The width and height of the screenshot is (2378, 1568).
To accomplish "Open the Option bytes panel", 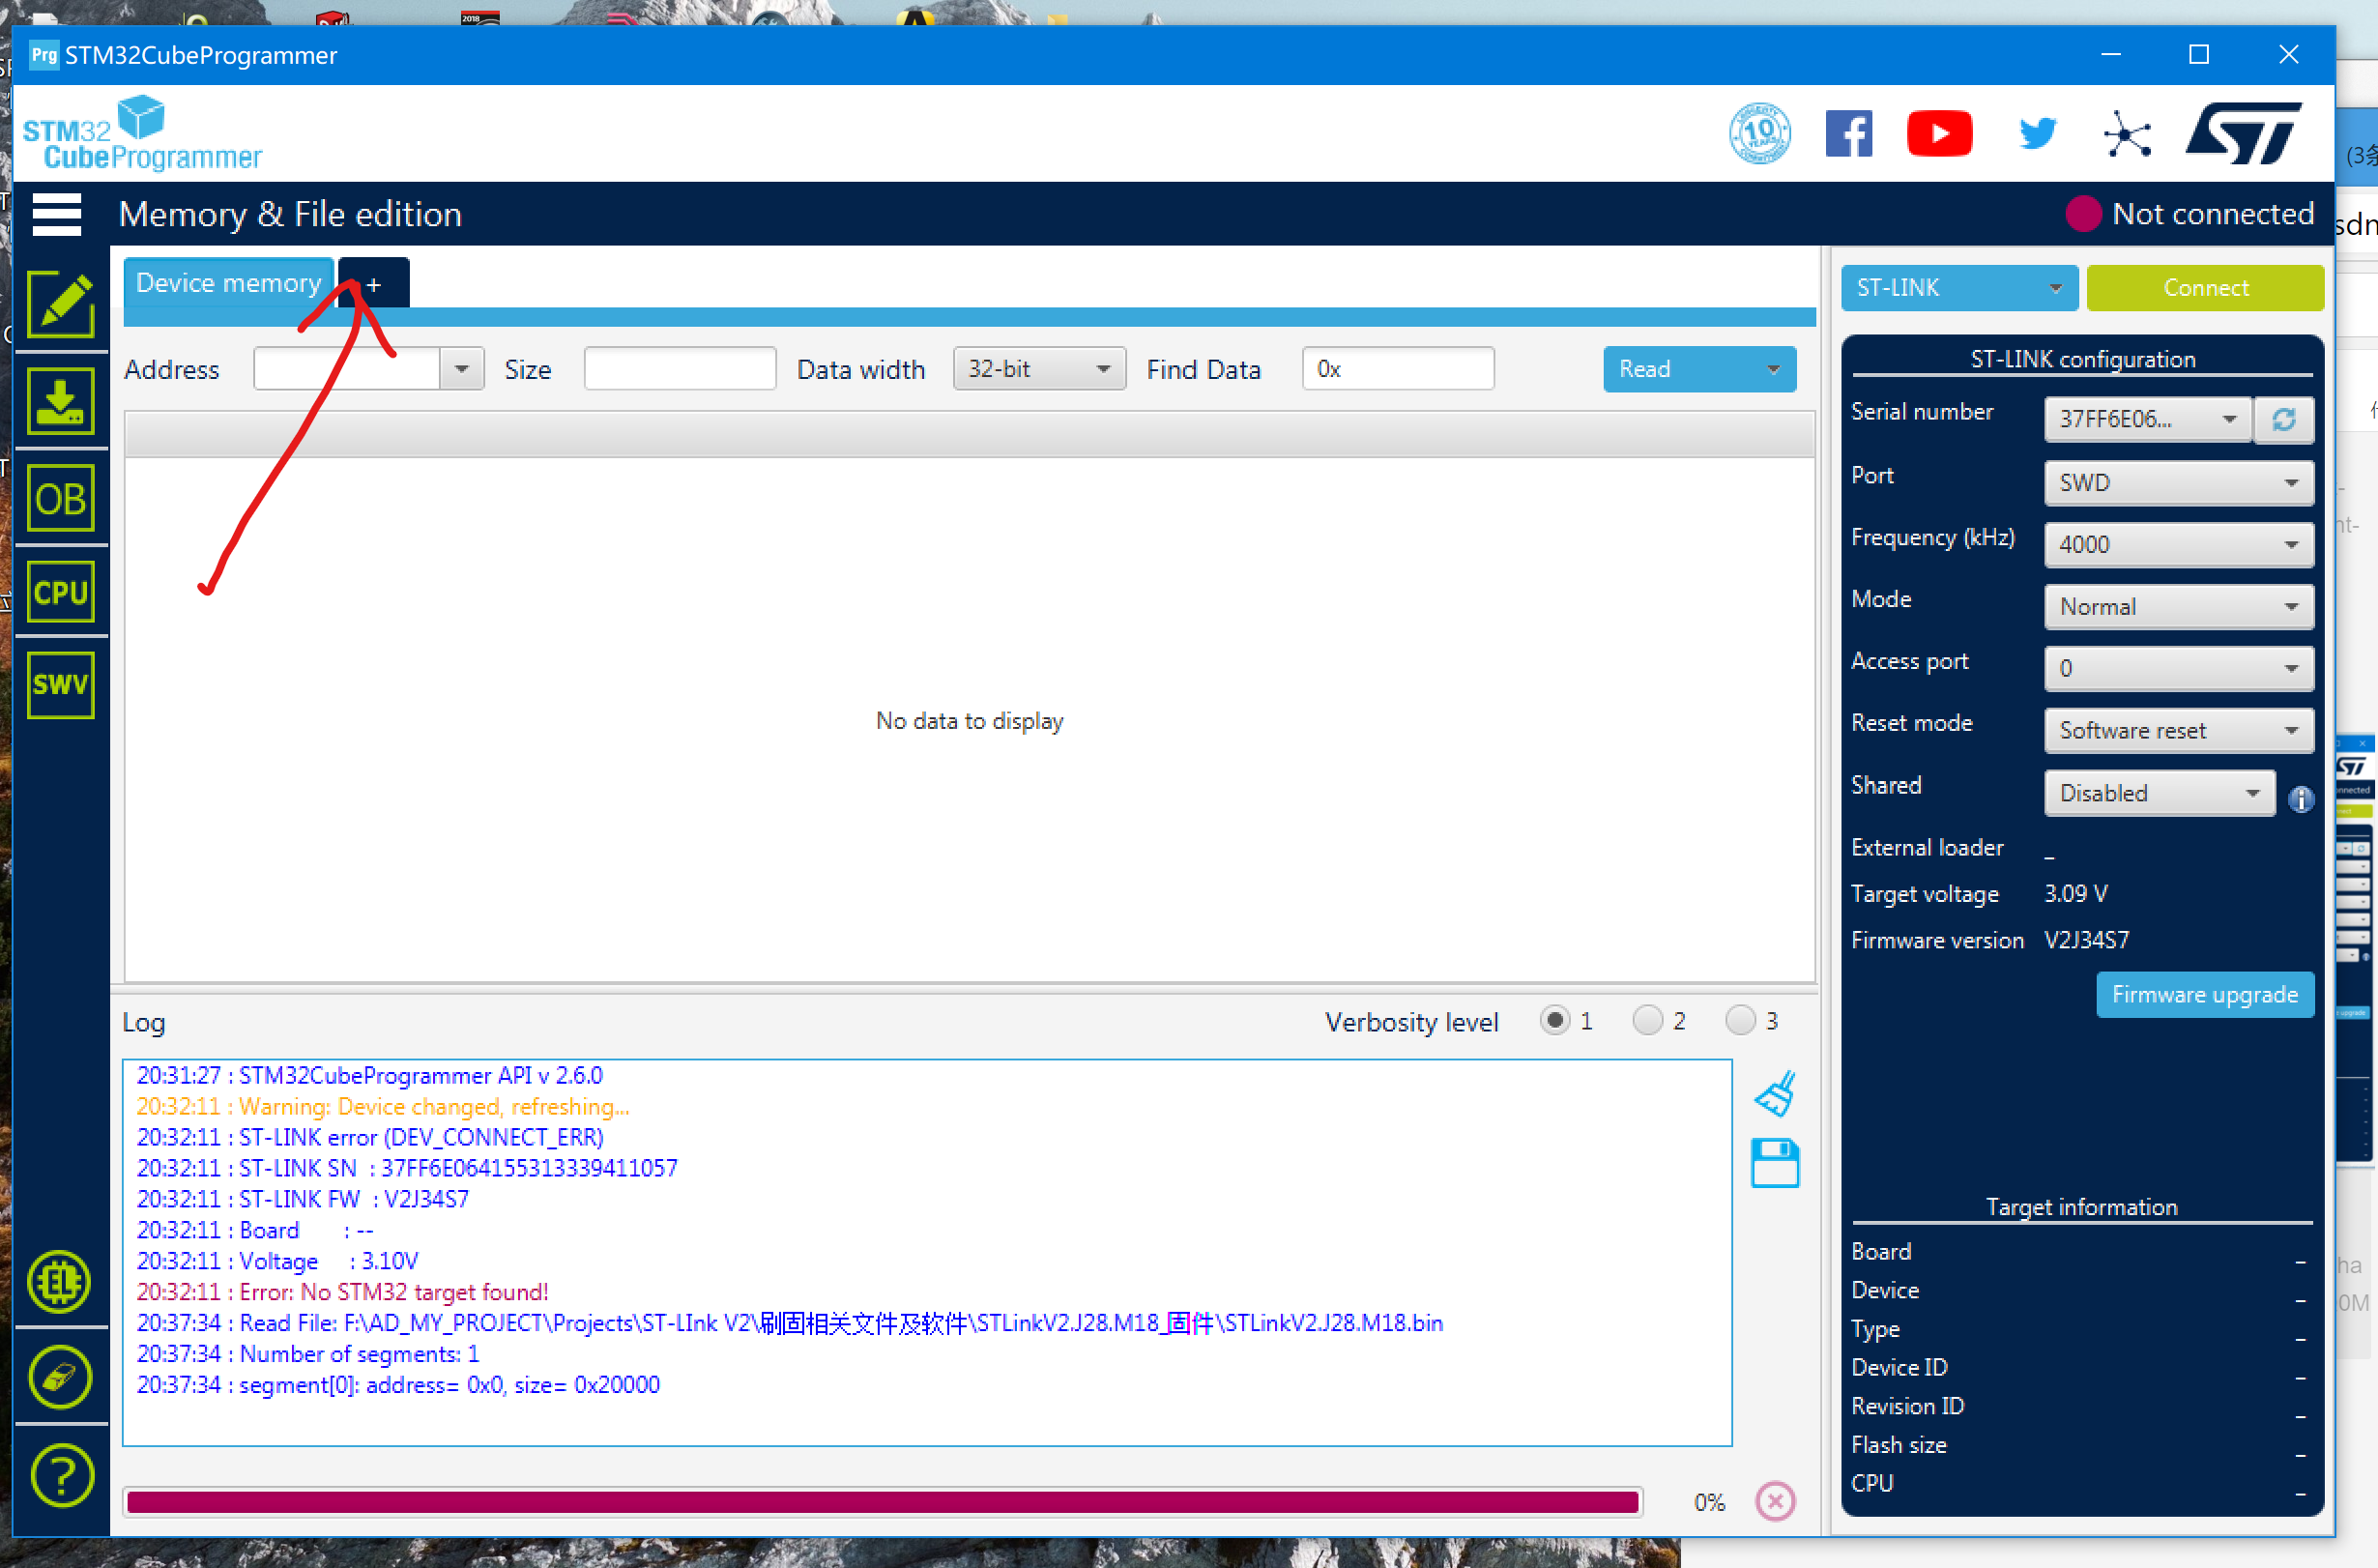I will click(61, 497).
